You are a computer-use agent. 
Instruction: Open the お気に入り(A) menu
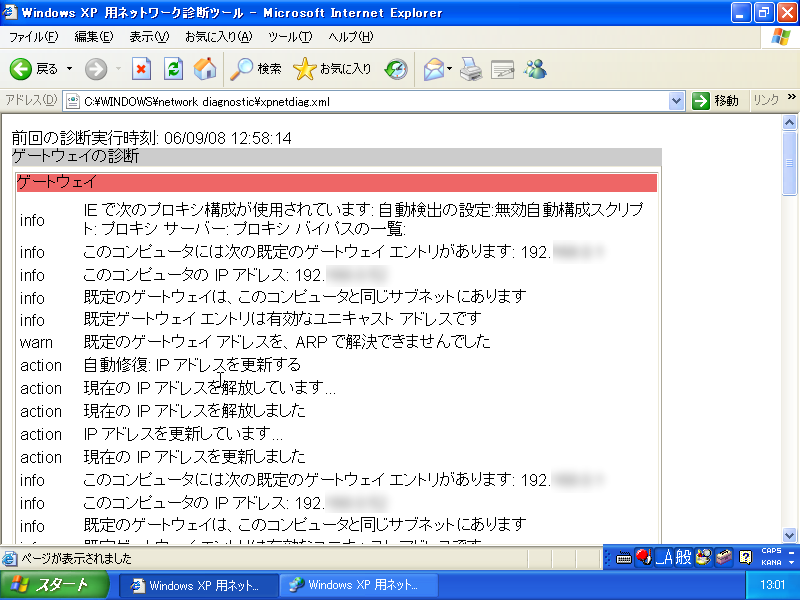[x=218, y=37]
